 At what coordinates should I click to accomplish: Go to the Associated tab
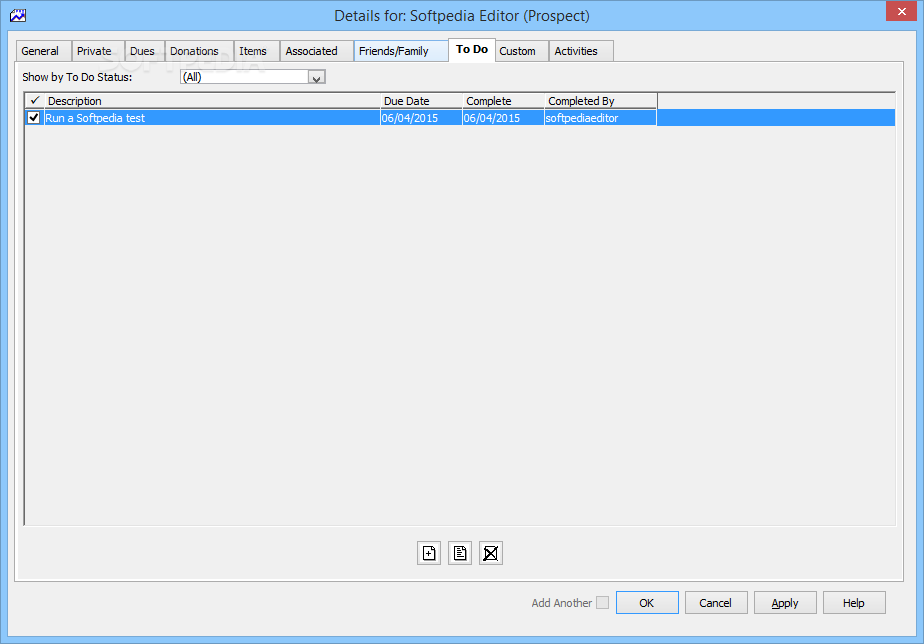click(316, 51)
